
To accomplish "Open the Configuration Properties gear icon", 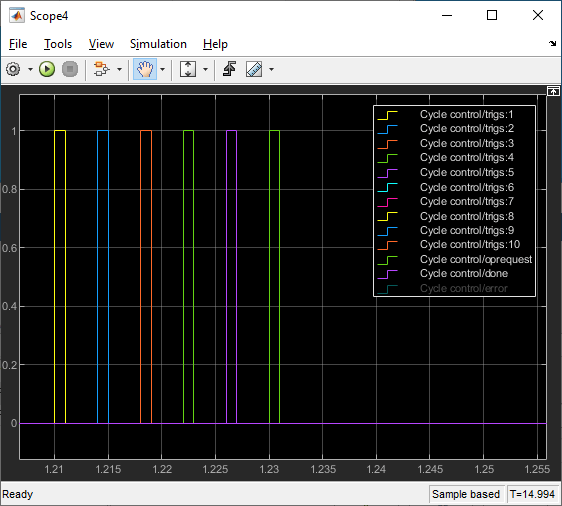I will 13,69.
